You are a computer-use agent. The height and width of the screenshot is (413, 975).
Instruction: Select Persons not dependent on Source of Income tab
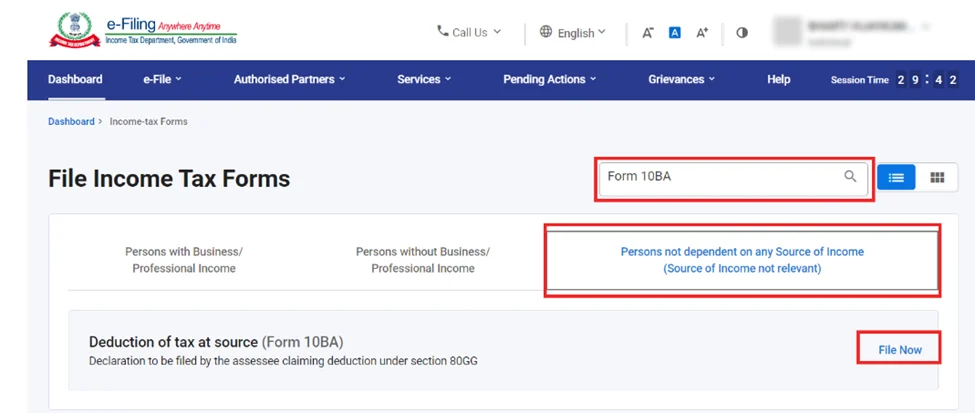[x=742, y=260]
